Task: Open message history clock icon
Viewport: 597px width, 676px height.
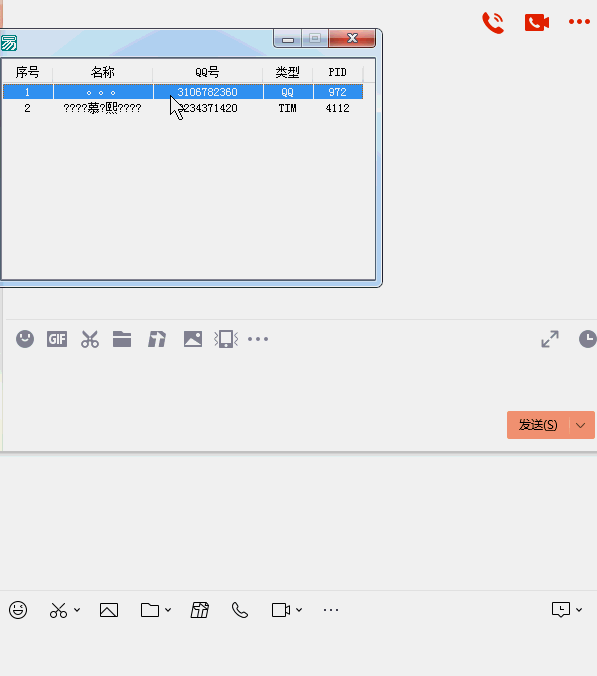Action: pyautogui.click(x=588, y=339)
